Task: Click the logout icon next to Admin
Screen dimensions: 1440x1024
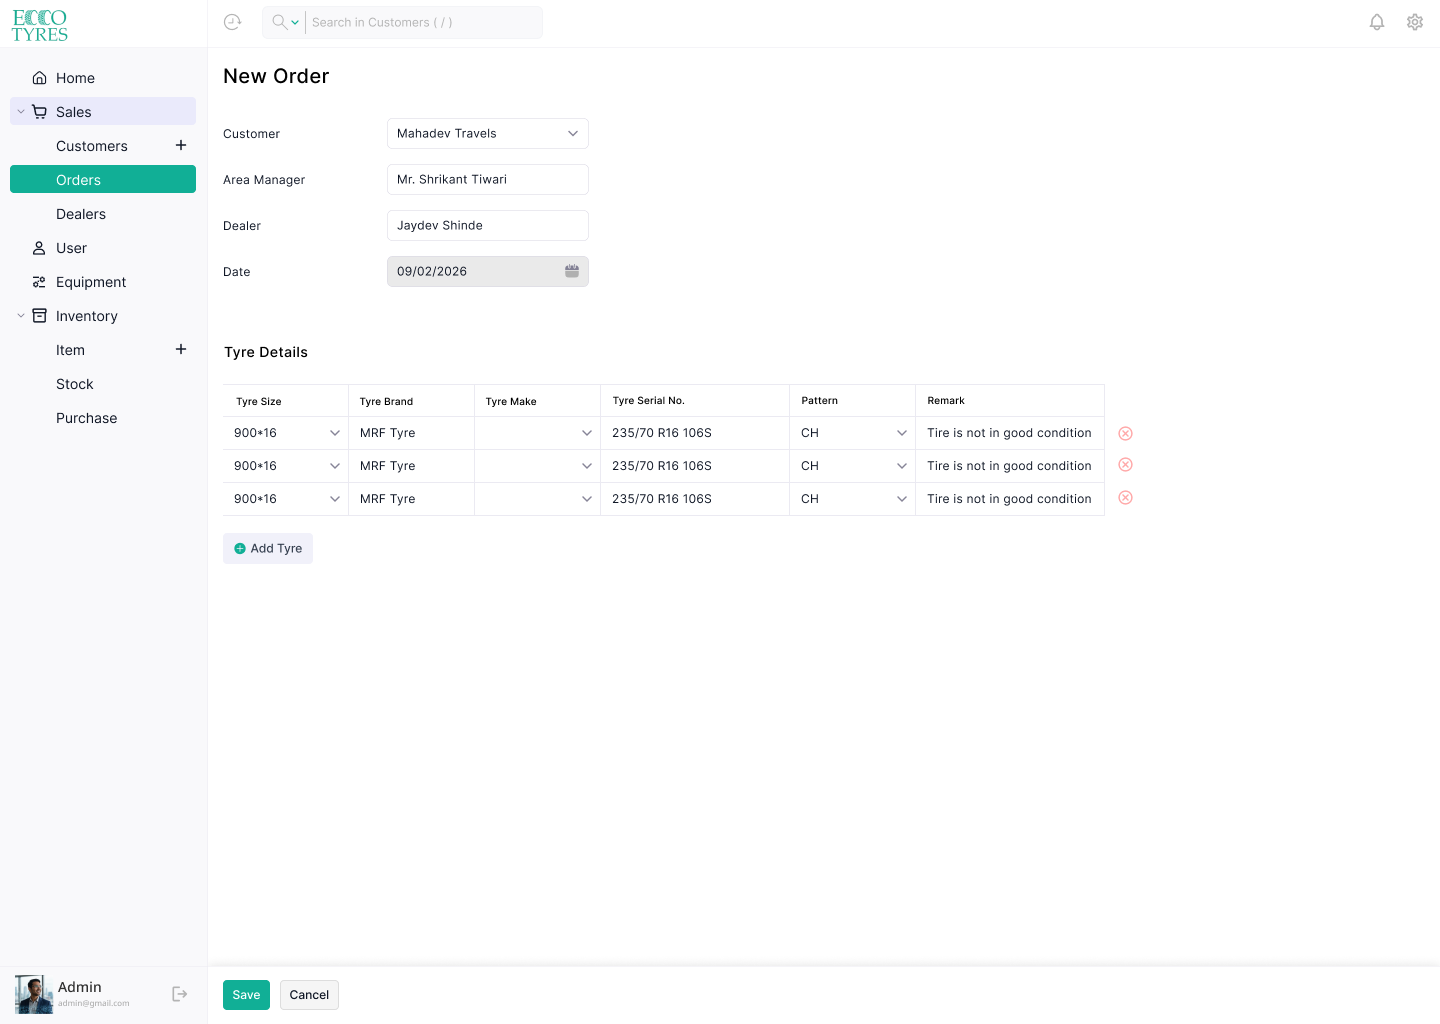Action: (180, 994)
